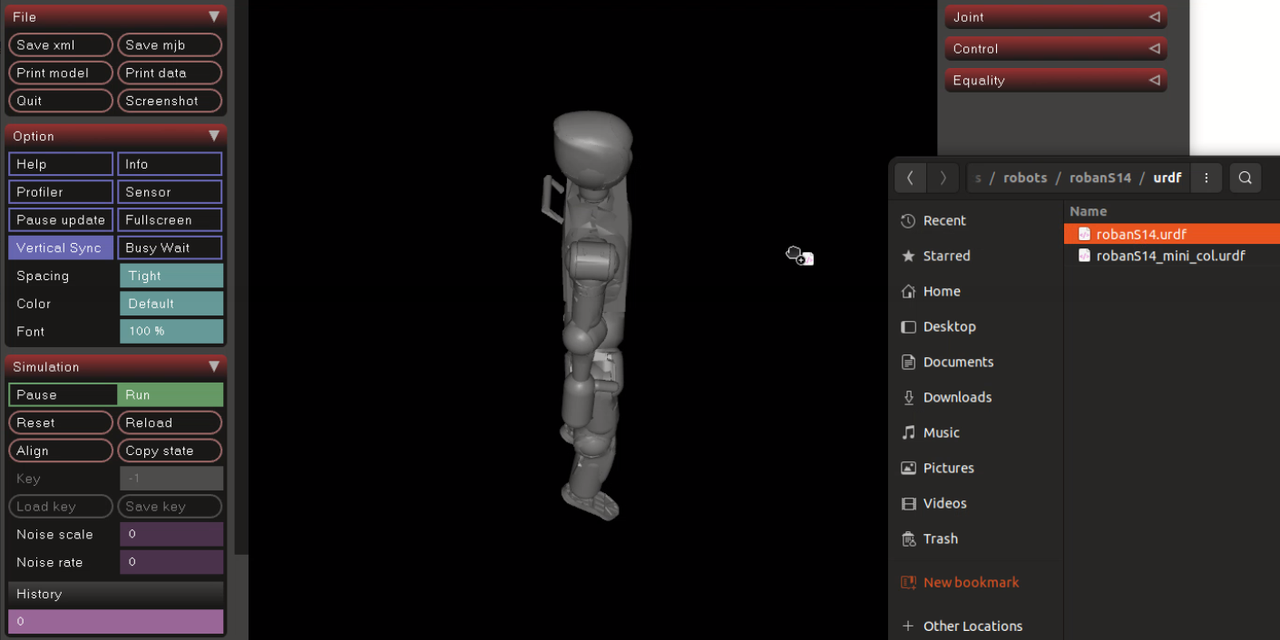Expand the Joint panel

(x=1055, y=17)
